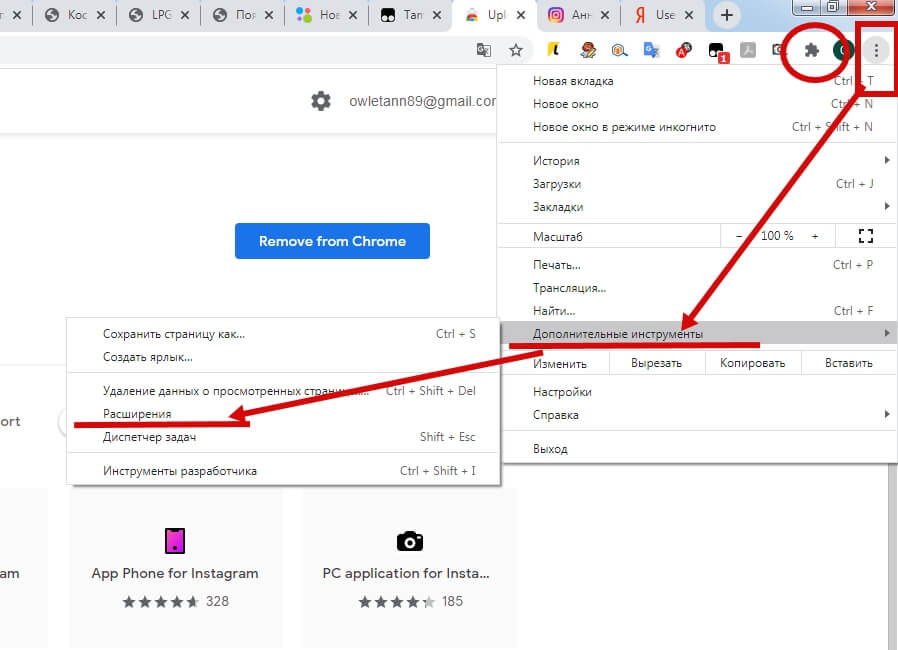This screenshot has width=898, height=650.
Task: Expand the 'История' submenu
Action: click(696, 161)
